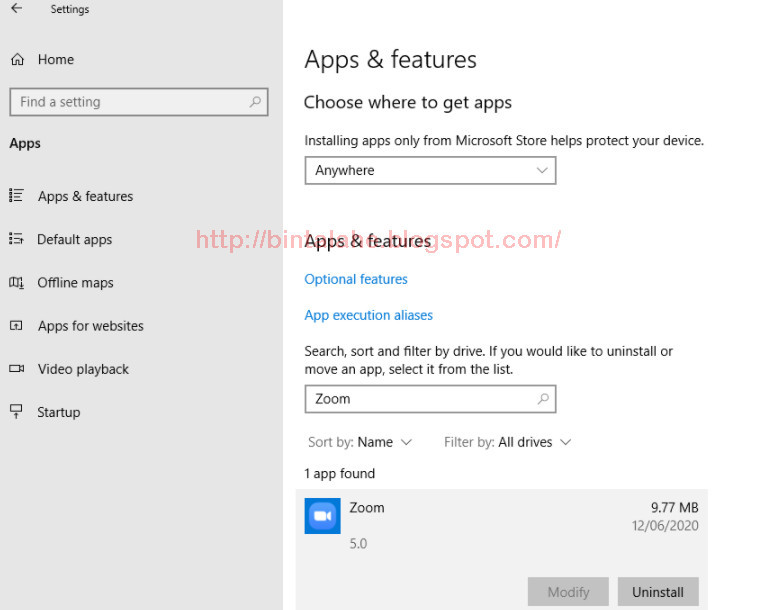Click the install date 12/06/2020
The width and height of the screenshot is (758, 610).
click(x=665, y=525)
